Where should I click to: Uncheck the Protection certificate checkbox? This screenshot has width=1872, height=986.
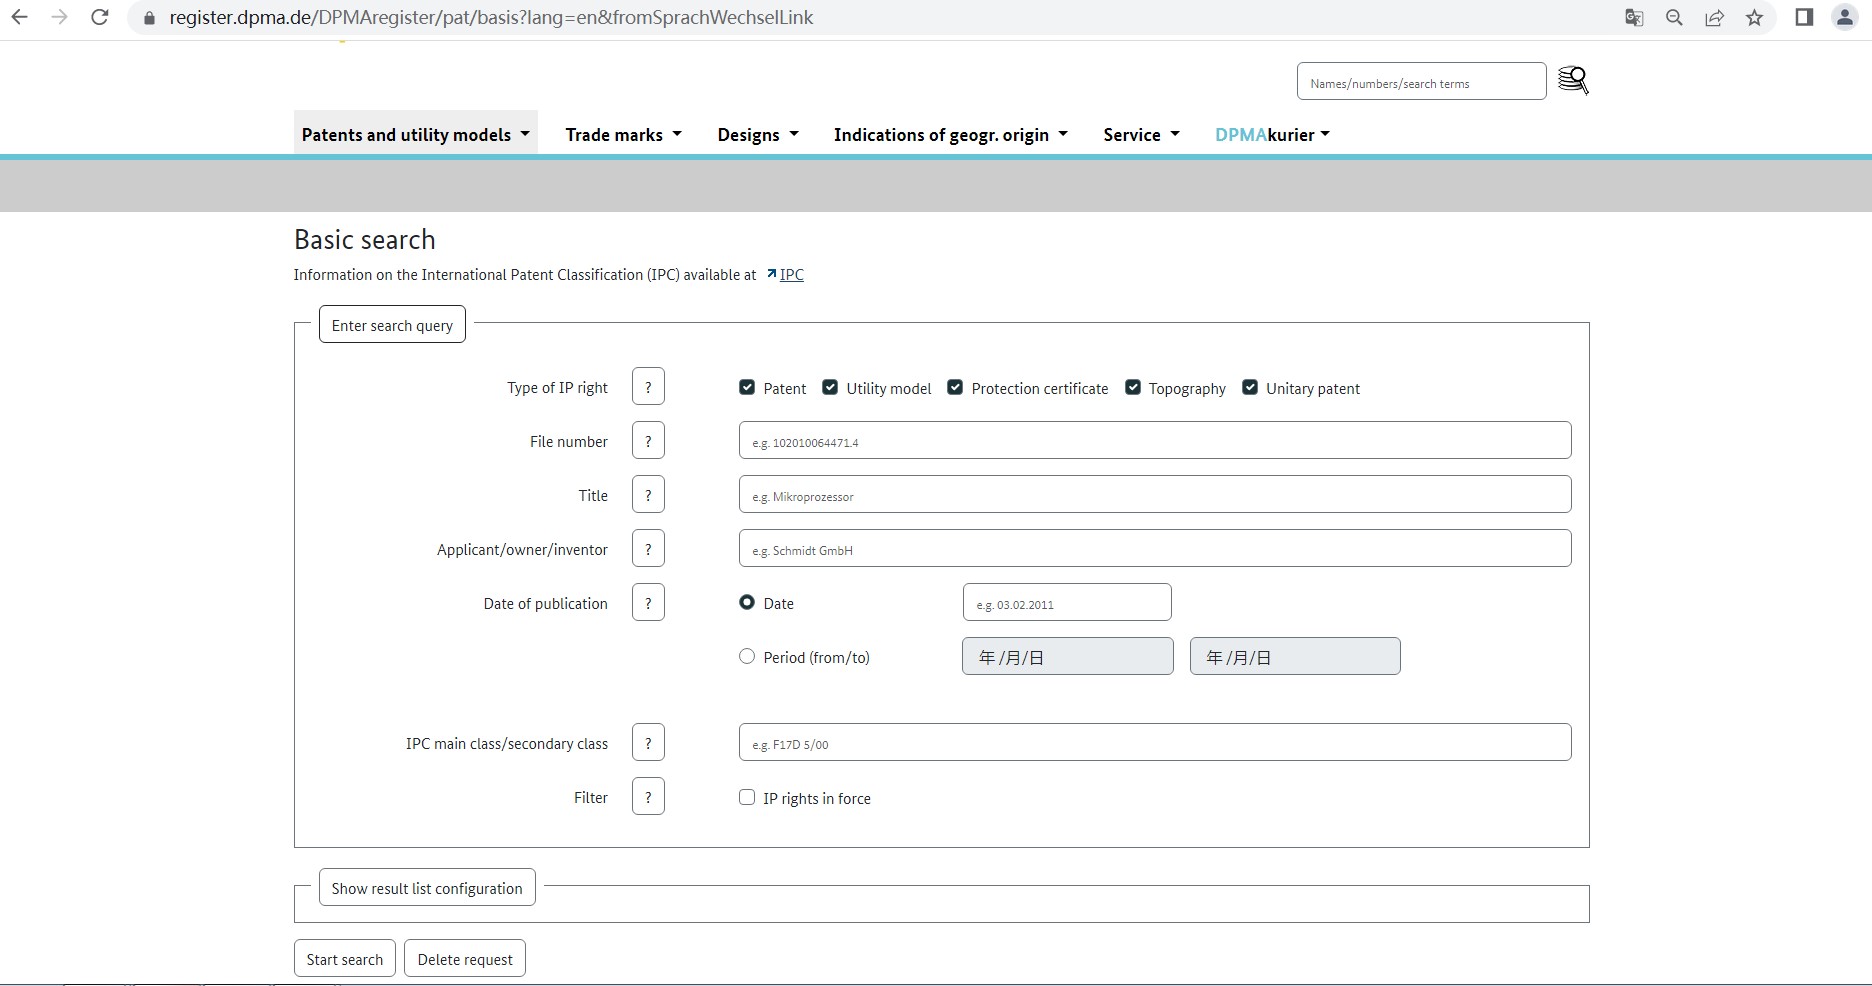click(x=955, y=387)
